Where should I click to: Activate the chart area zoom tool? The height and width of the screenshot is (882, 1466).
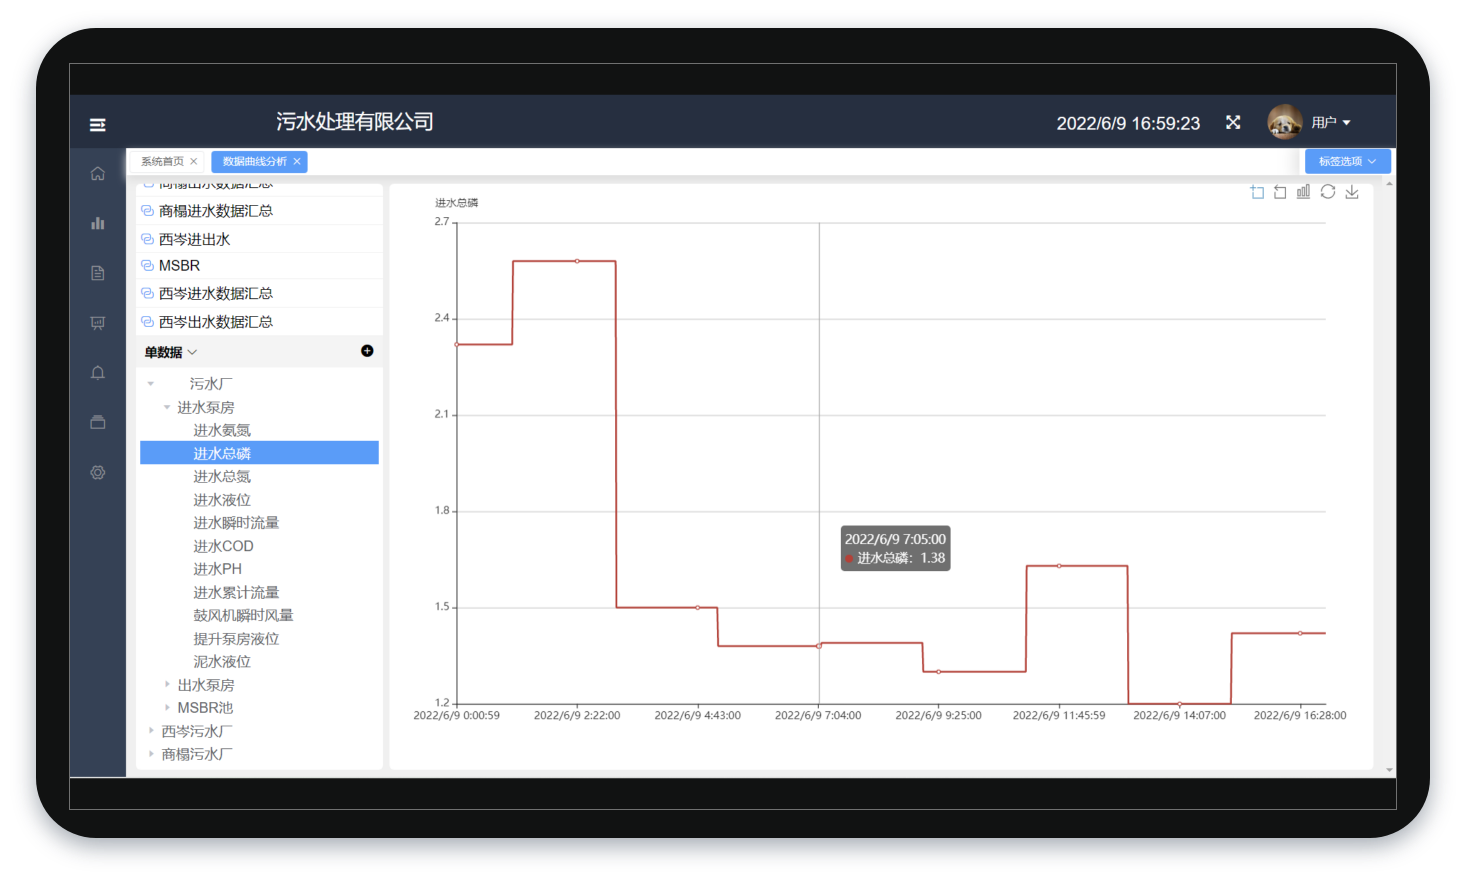coord(1257,192)
